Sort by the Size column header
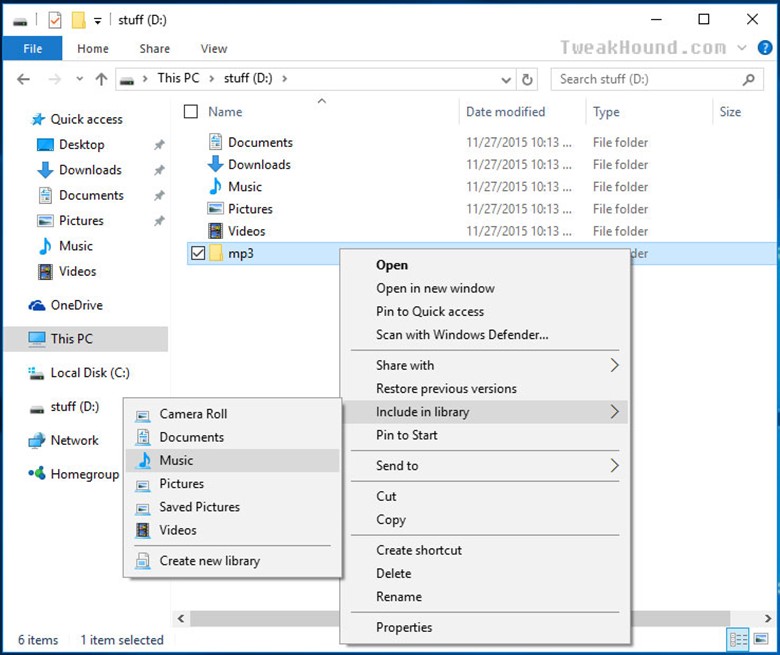Image resolution: width=780 pixels, height=655 pixels. [730, 111]
